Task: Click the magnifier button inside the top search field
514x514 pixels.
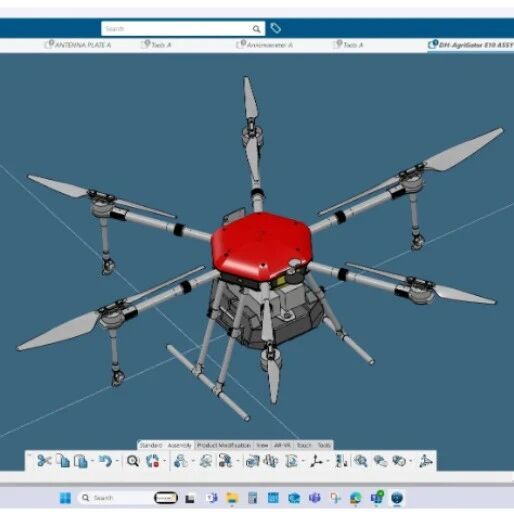Action: point(256,29)
